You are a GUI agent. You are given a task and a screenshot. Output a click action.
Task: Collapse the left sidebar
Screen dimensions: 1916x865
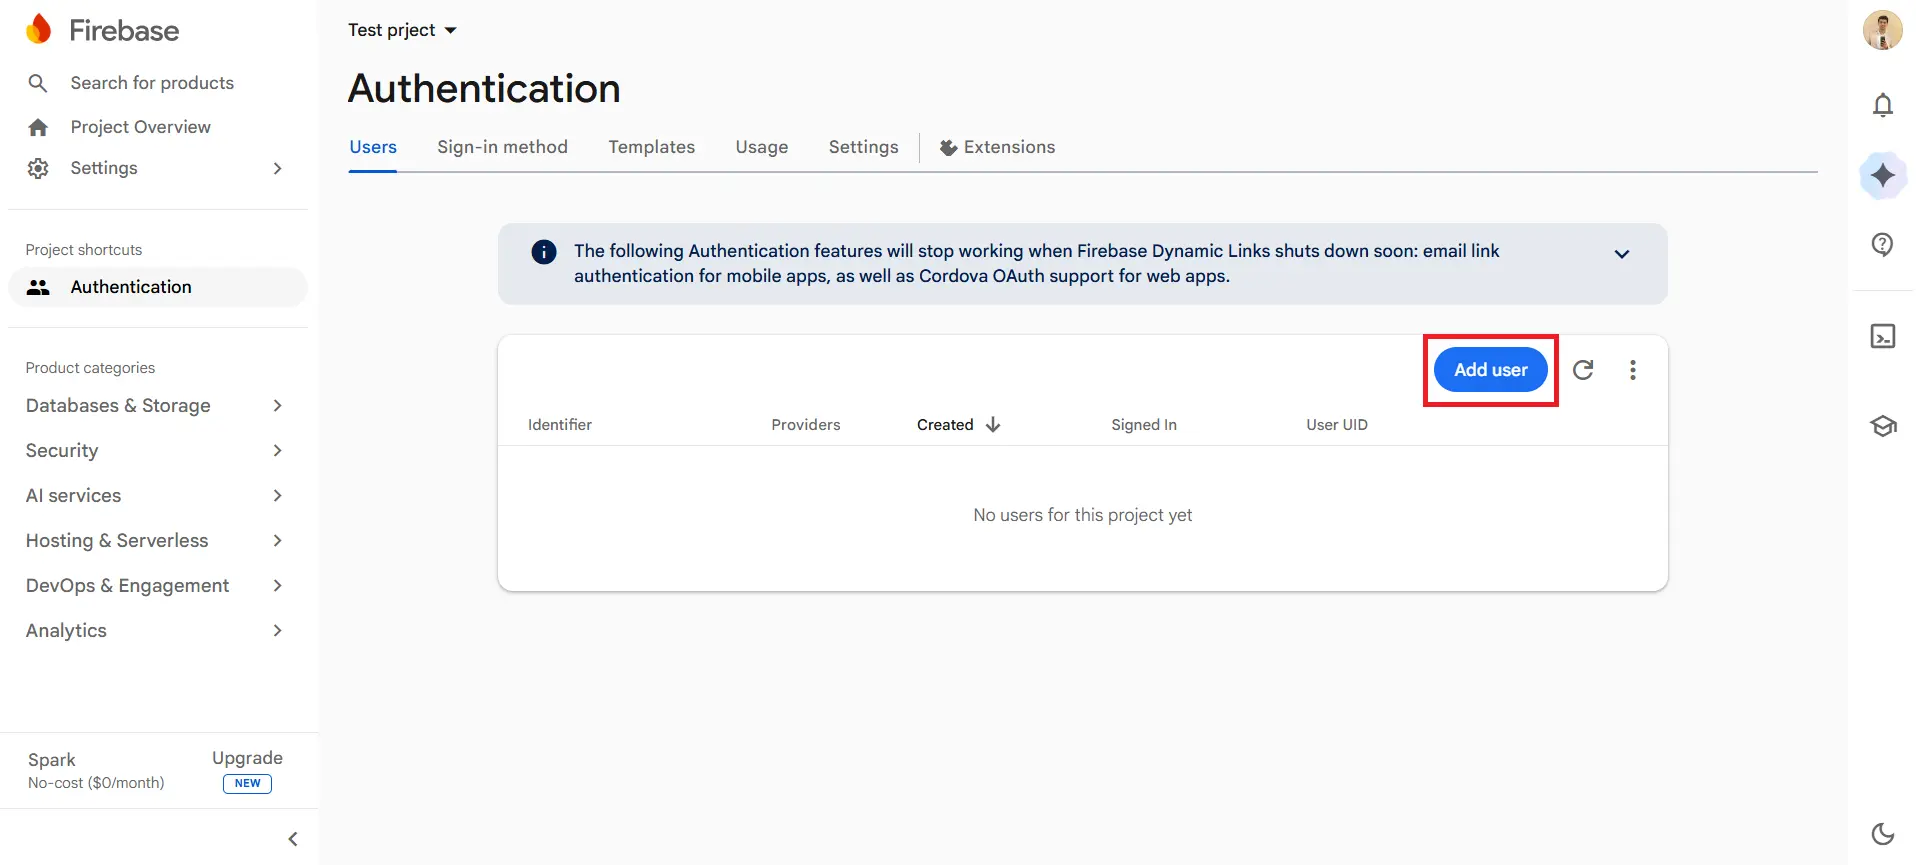click(293, 839)
